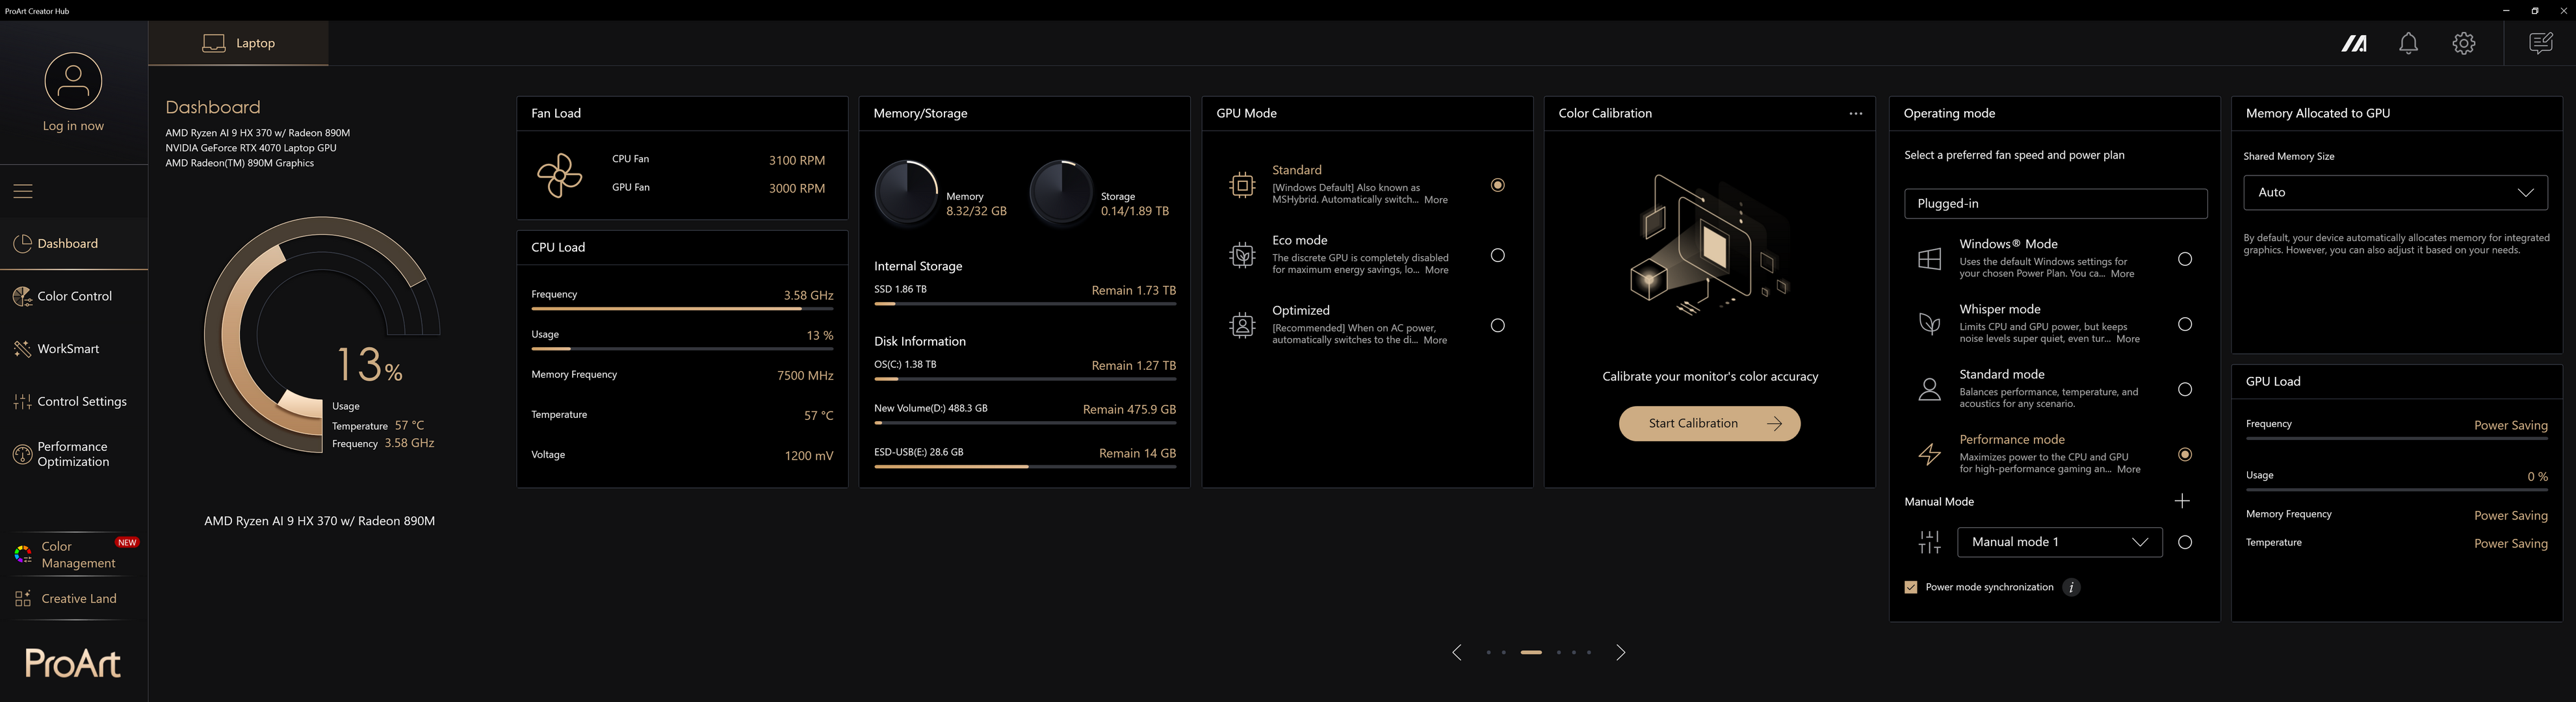Click Start Calibration button
This screenshot has height=702, width=2576.
point(1709,423)
